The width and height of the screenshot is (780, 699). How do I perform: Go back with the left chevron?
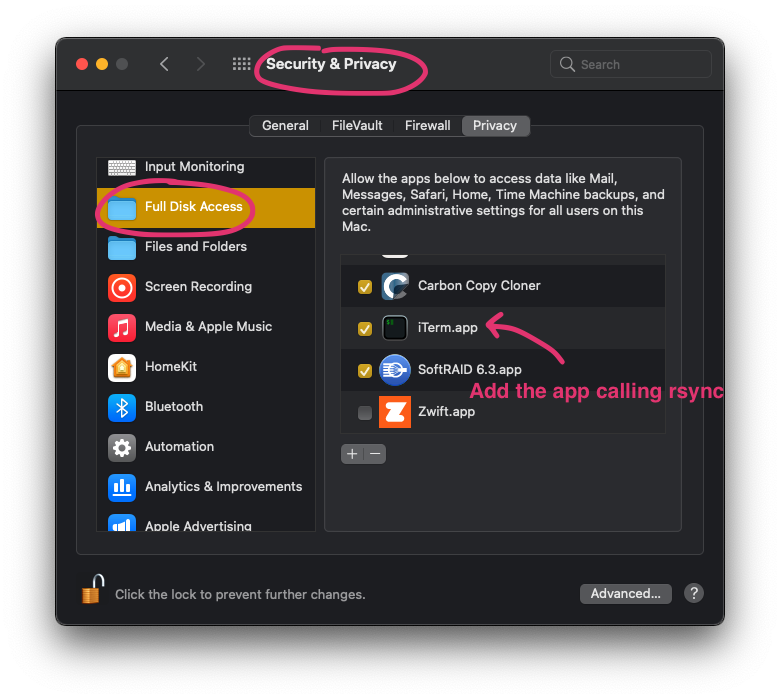click(x=164, y=64)
